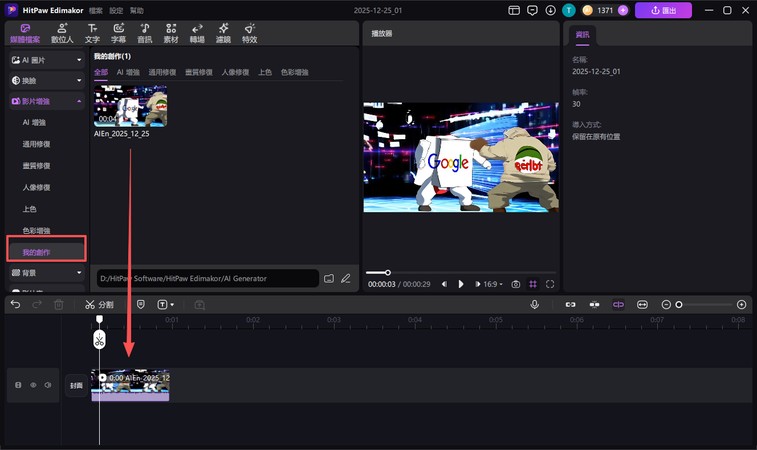Mute the timeline track audio
This screenshot has height=450, width=757.
point(47,385)
